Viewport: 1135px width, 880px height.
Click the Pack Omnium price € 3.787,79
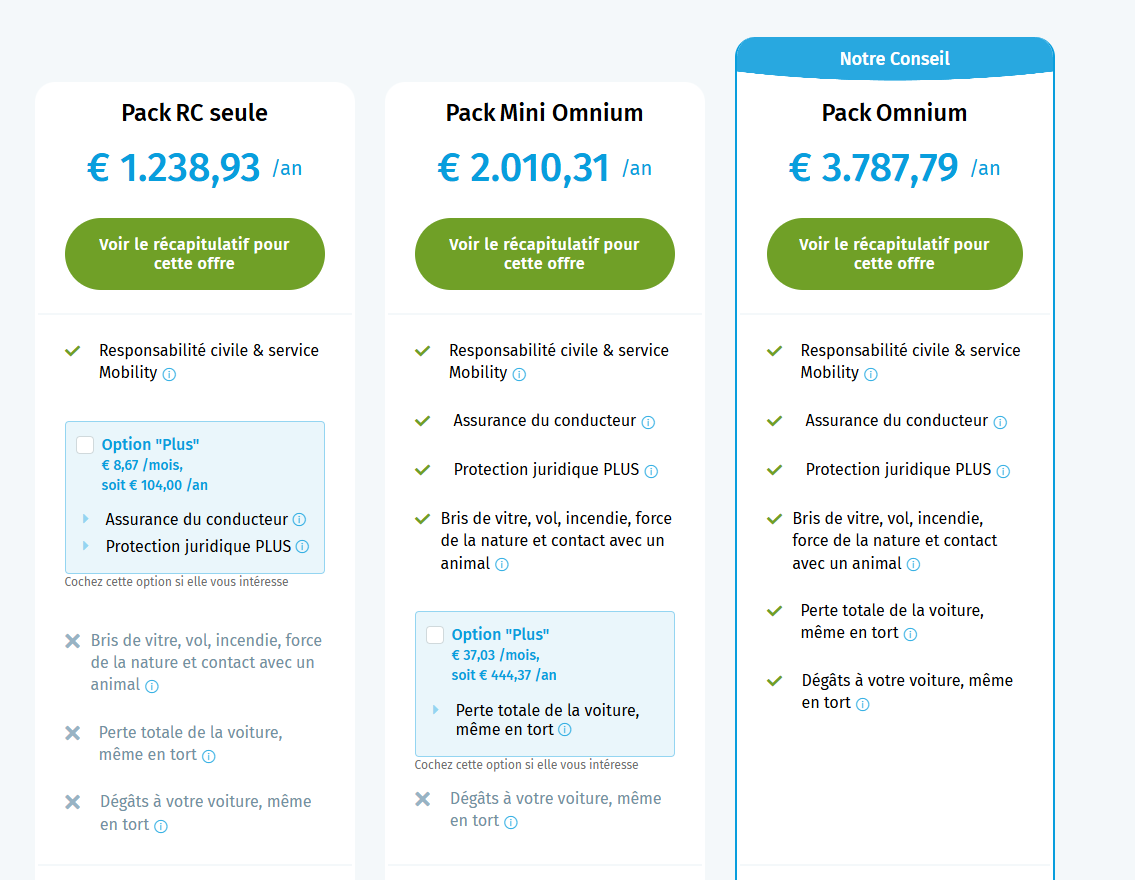coord(874,168)
